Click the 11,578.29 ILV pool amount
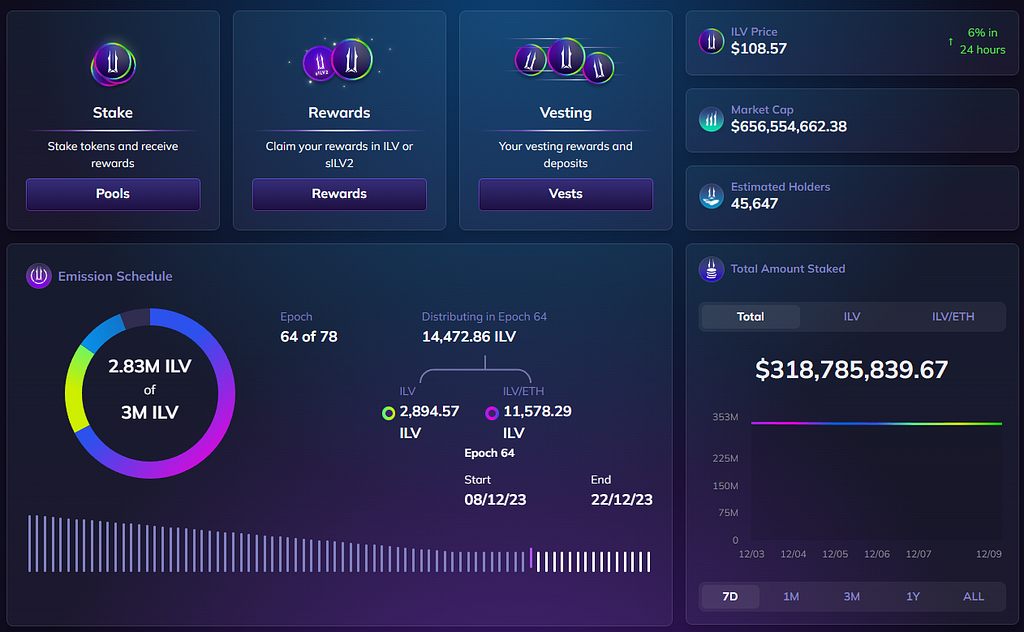The width and height of the screenshot is (1024, 632). 537,422
